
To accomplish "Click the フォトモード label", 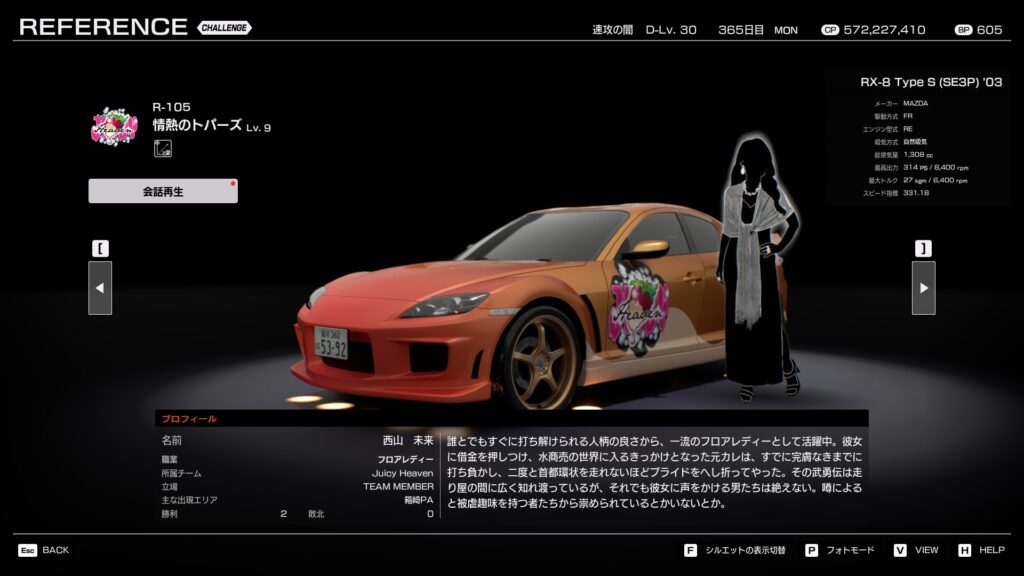I will 851,550.
